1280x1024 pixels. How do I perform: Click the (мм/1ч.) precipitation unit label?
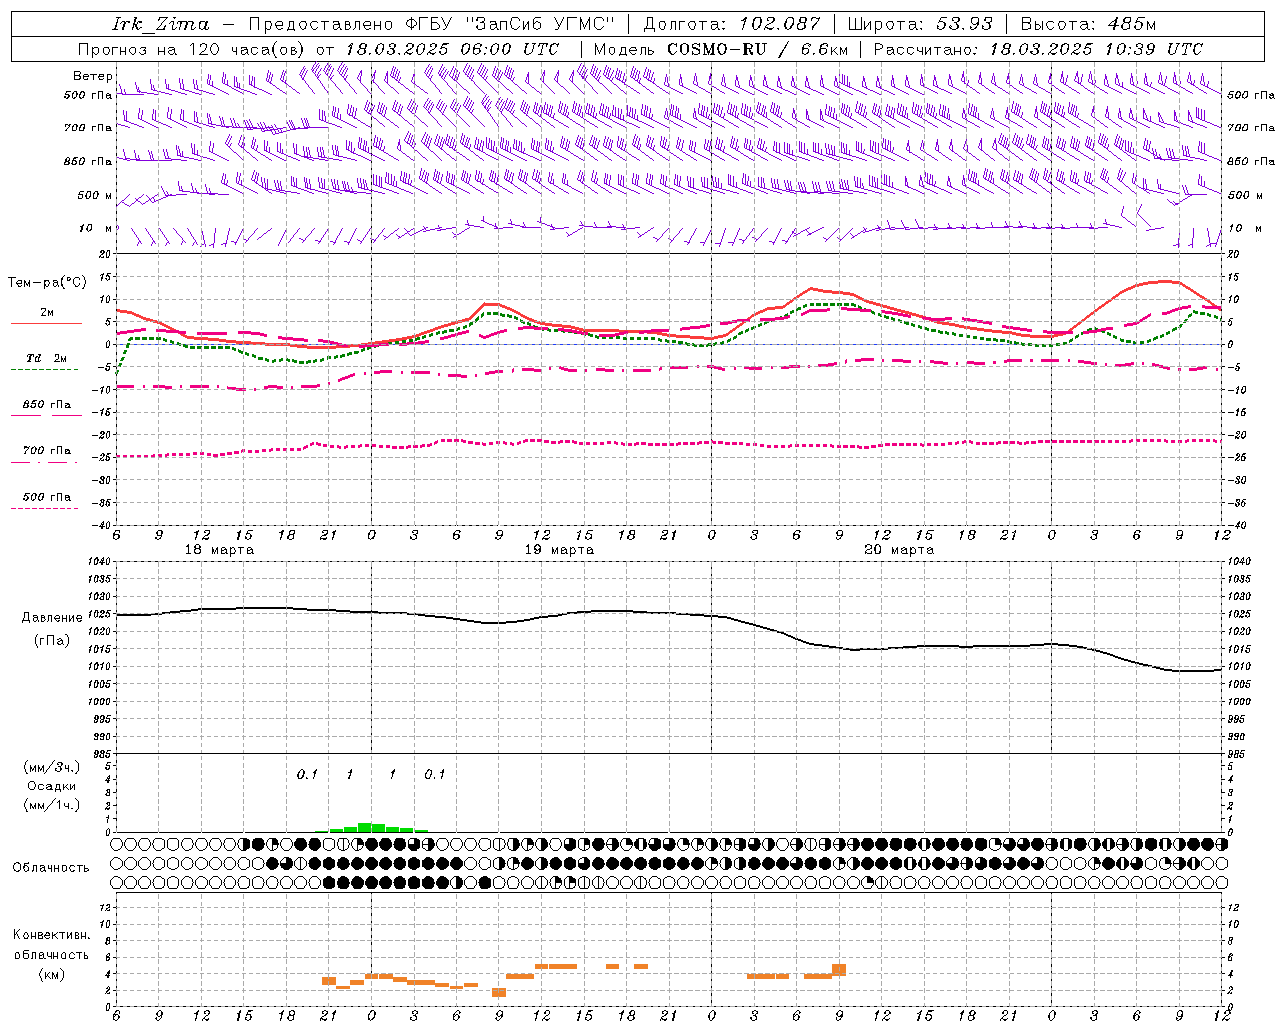click(52, 805)
